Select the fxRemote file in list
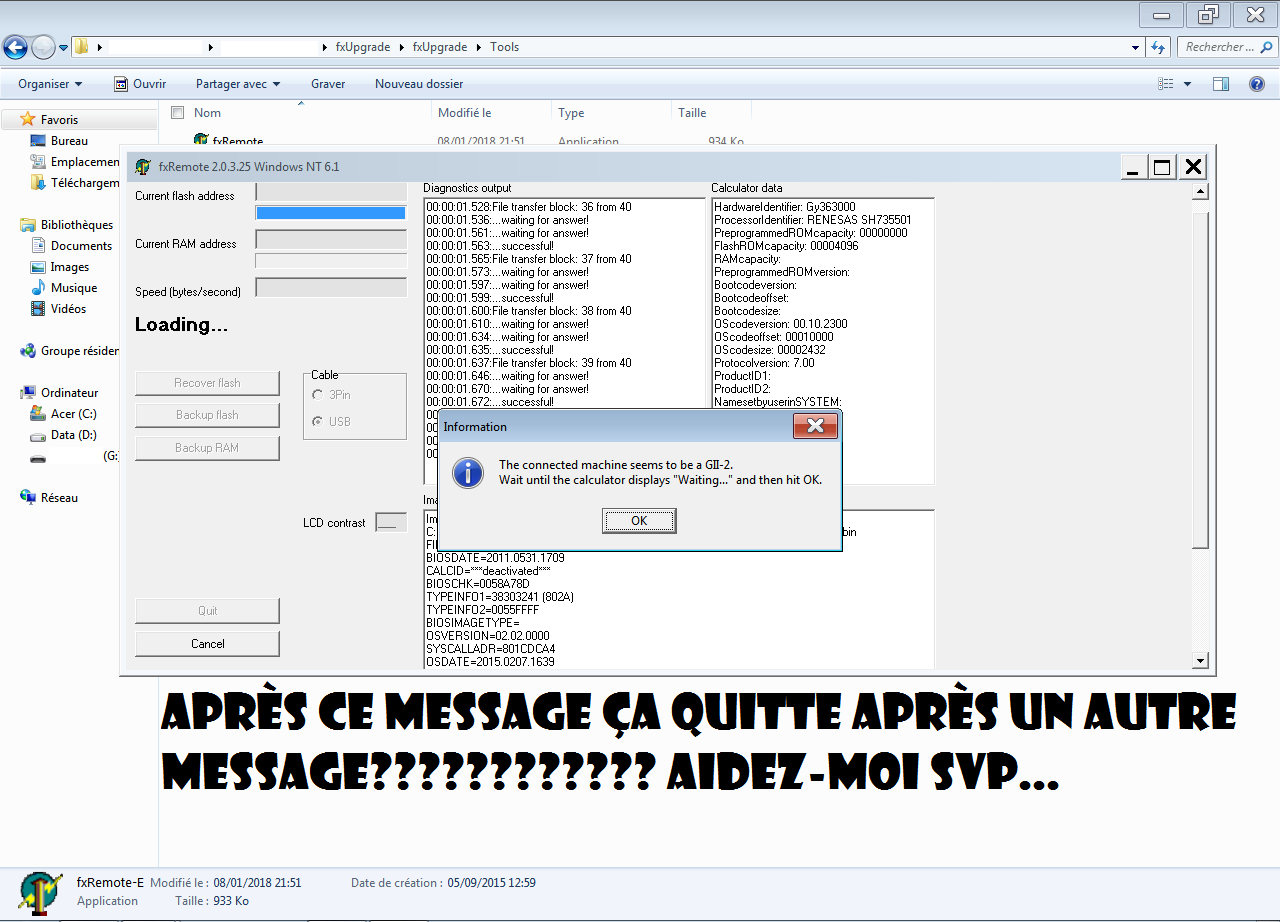Screen dimensions: 1280x922 [x=238, y=141]
